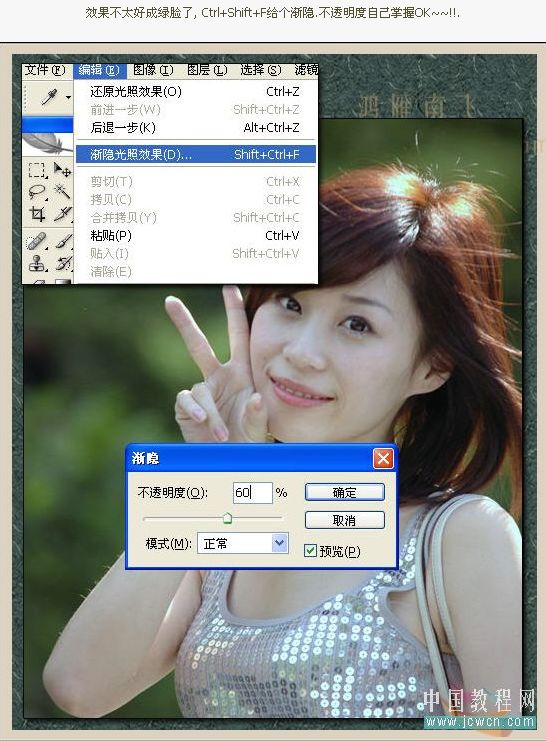This screenshot has width=546, height=741.
Task: Select the Healing Brush tool
Action: [37, 241]
